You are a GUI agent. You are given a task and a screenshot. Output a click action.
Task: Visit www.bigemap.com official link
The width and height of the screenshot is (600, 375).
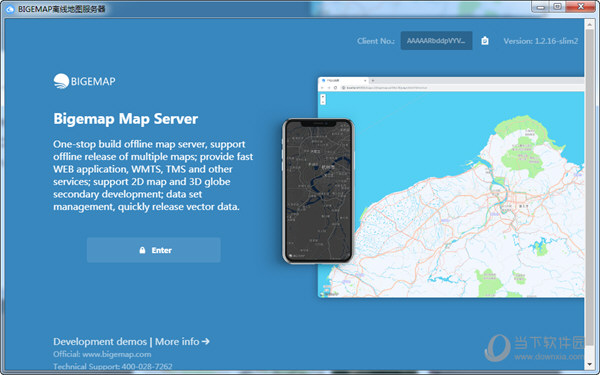117,354
